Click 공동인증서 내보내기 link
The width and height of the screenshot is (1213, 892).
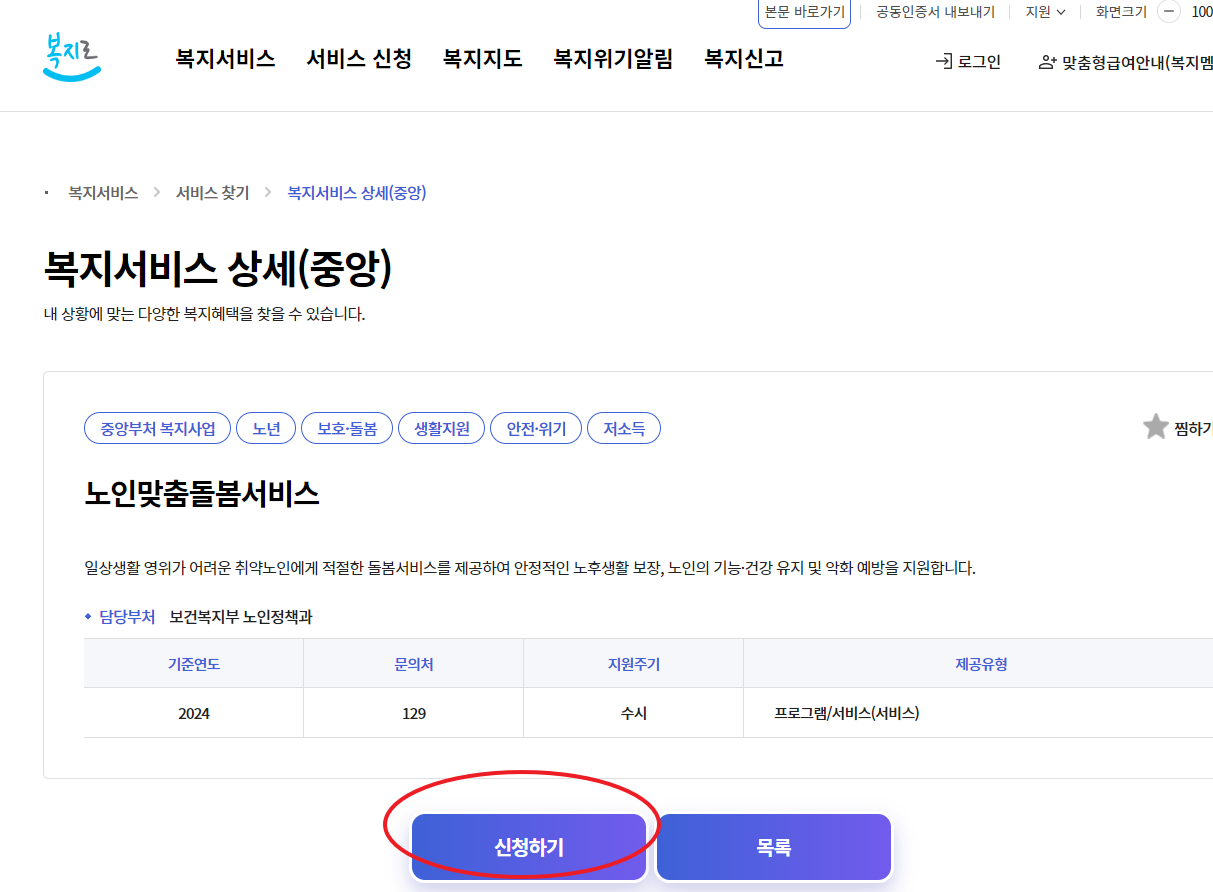pos(935,12)
